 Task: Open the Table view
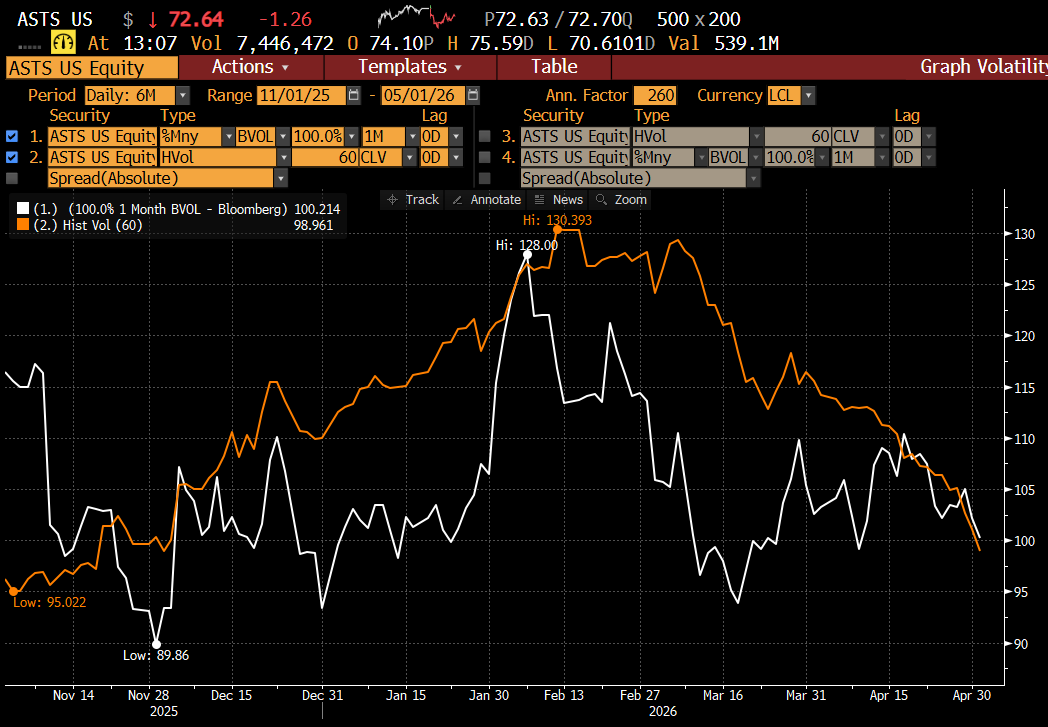(554, 67)
